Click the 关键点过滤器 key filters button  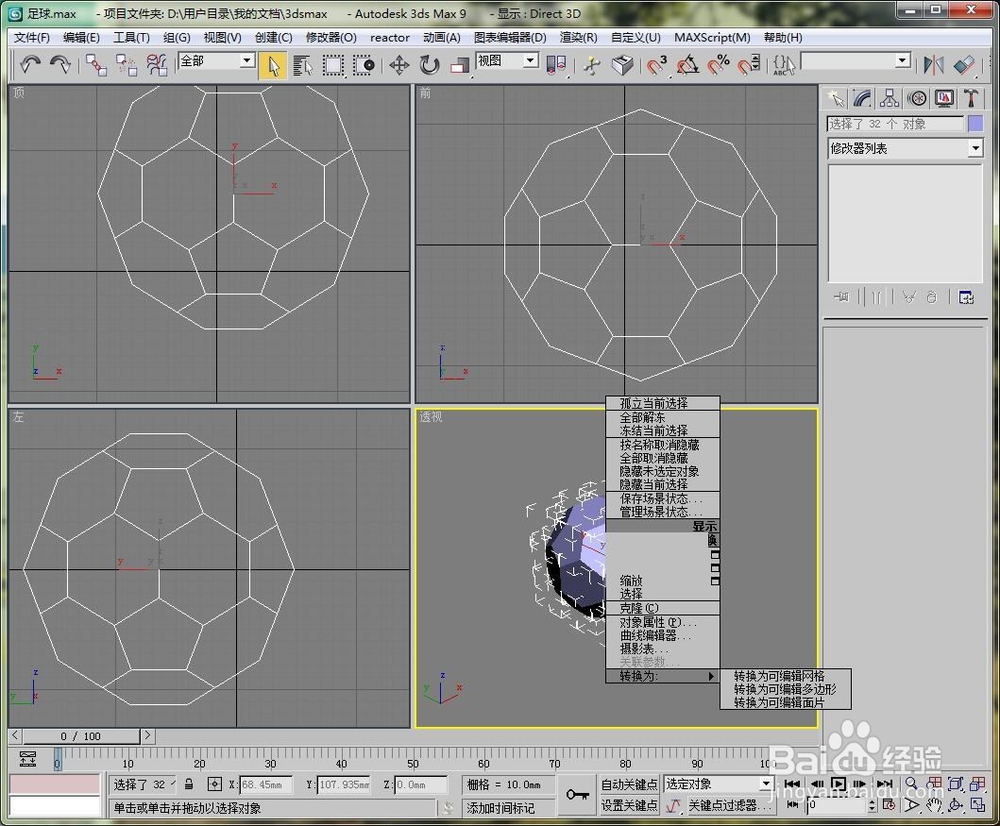[x=729, y=806]
